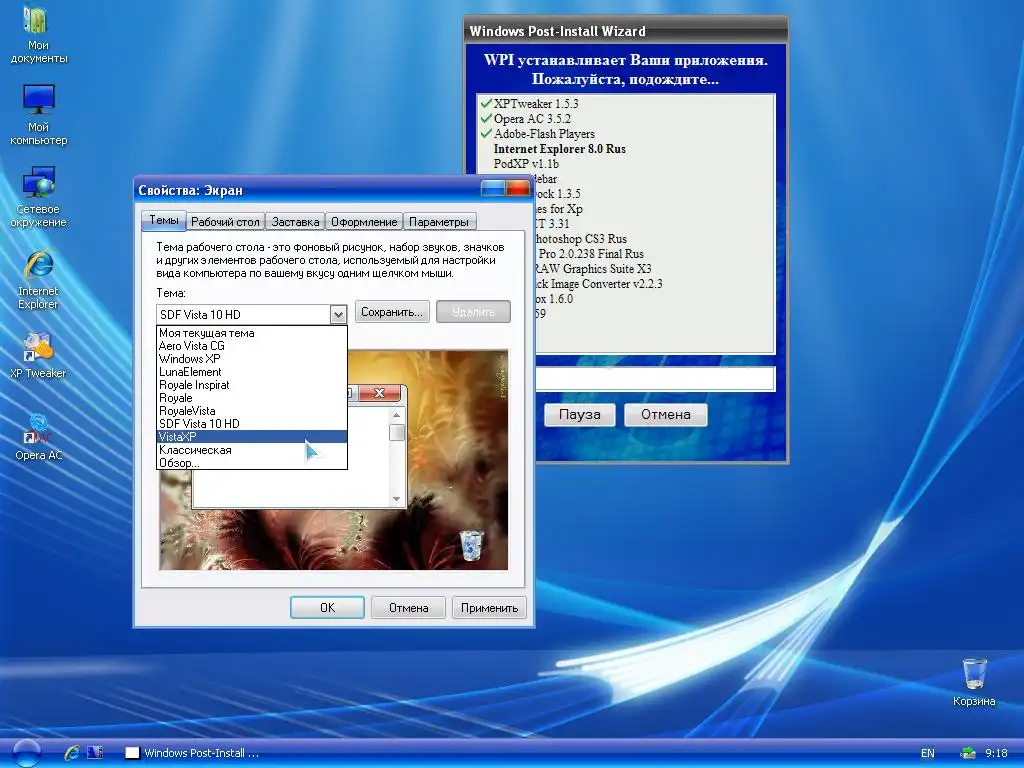
Task: Open the Сетевое окружение desktop icon
Action: [x=38, y=197]
